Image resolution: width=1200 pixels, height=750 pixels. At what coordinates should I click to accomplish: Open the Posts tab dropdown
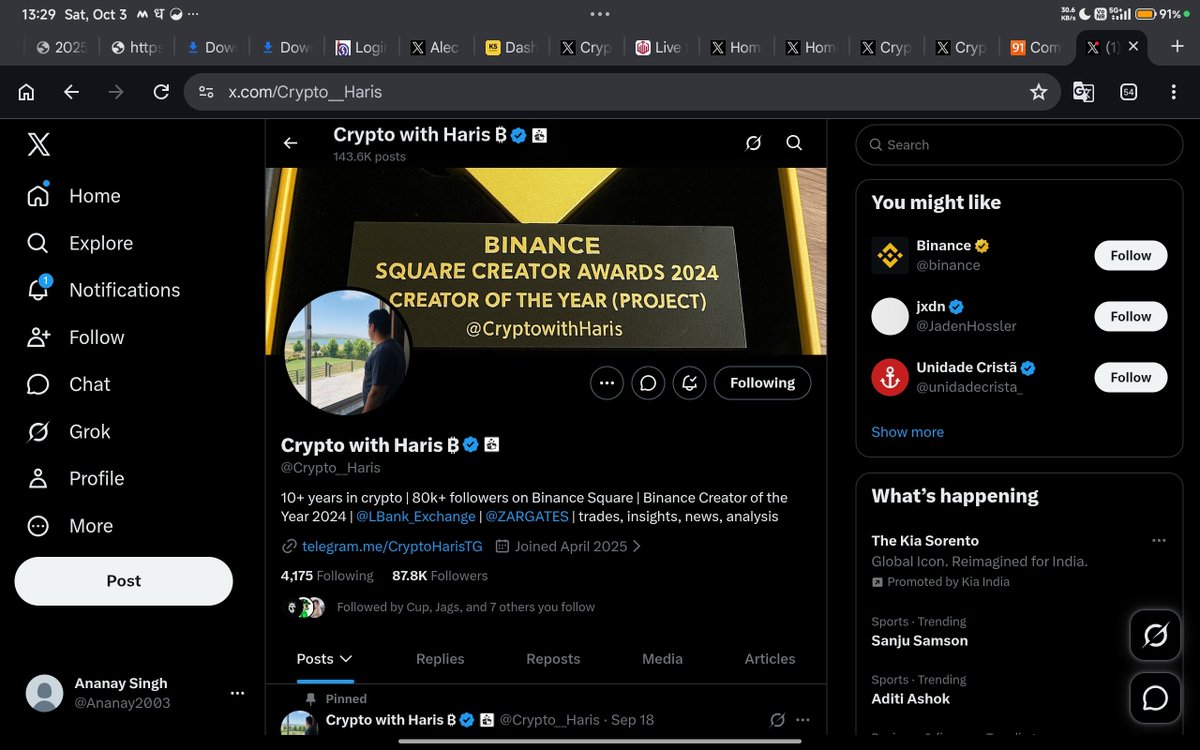[x=325, y=659]
